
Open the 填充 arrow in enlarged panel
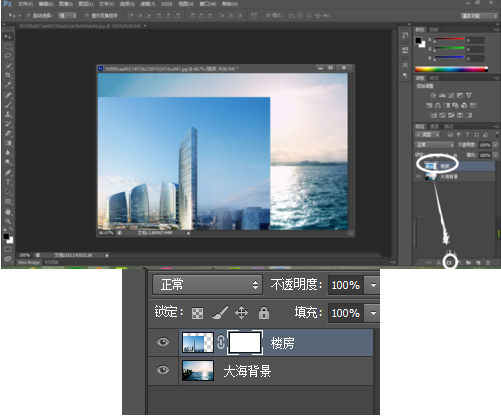point(373,313)
